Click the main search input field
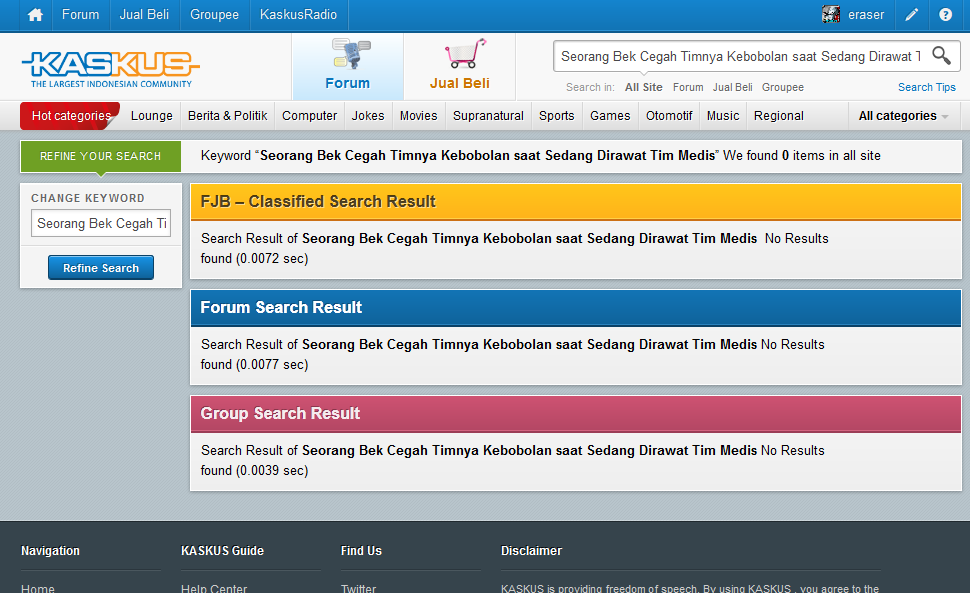This screenshot has height=593, width=970. (741, 56)
